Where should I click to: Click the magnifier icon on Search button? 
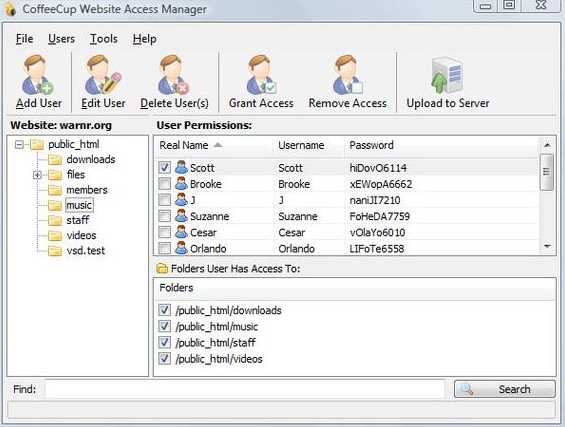pyautogui.click(x=467, y=389)
